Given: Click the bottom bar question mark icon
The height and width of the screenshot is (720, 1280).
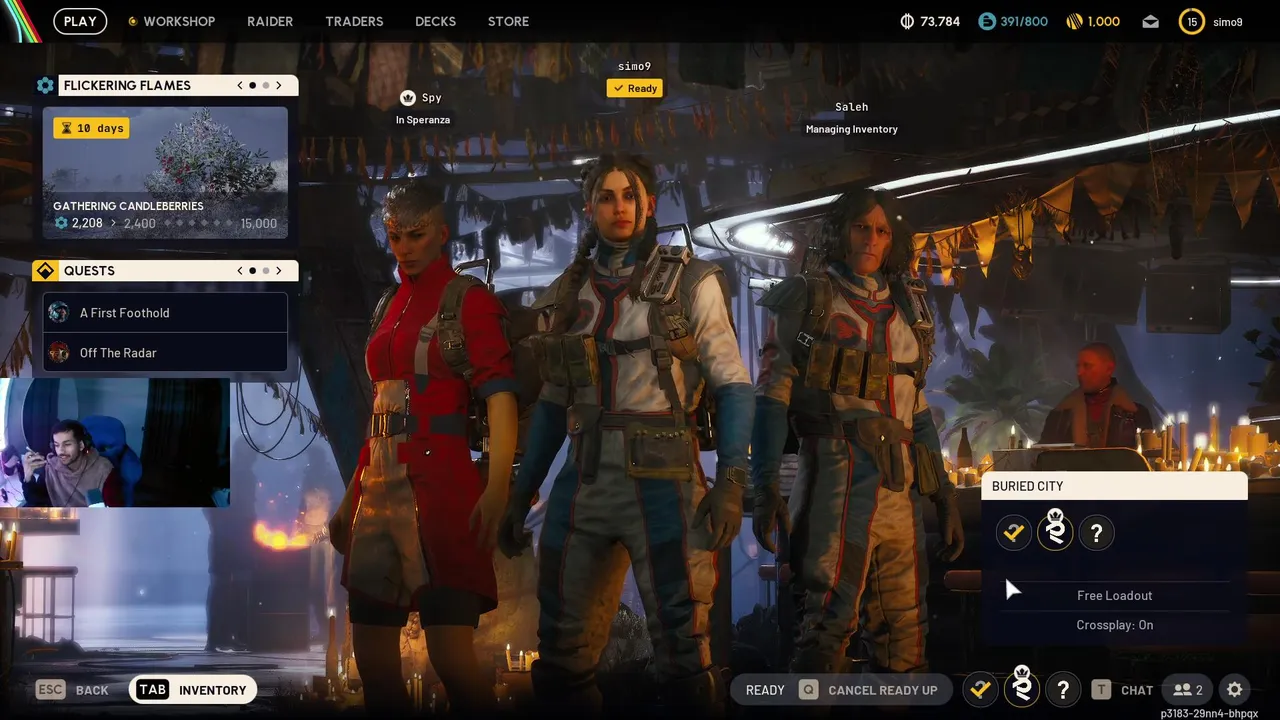Looking at the screenshot, I should pos(1063,689).
